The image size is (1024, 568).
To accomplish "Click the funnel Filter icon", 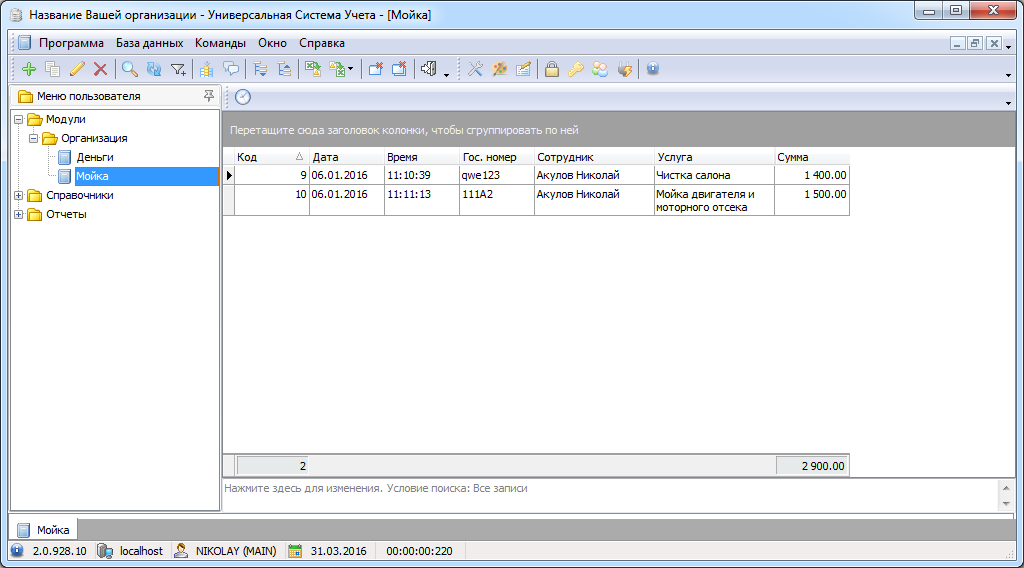I will click(178, 69).
